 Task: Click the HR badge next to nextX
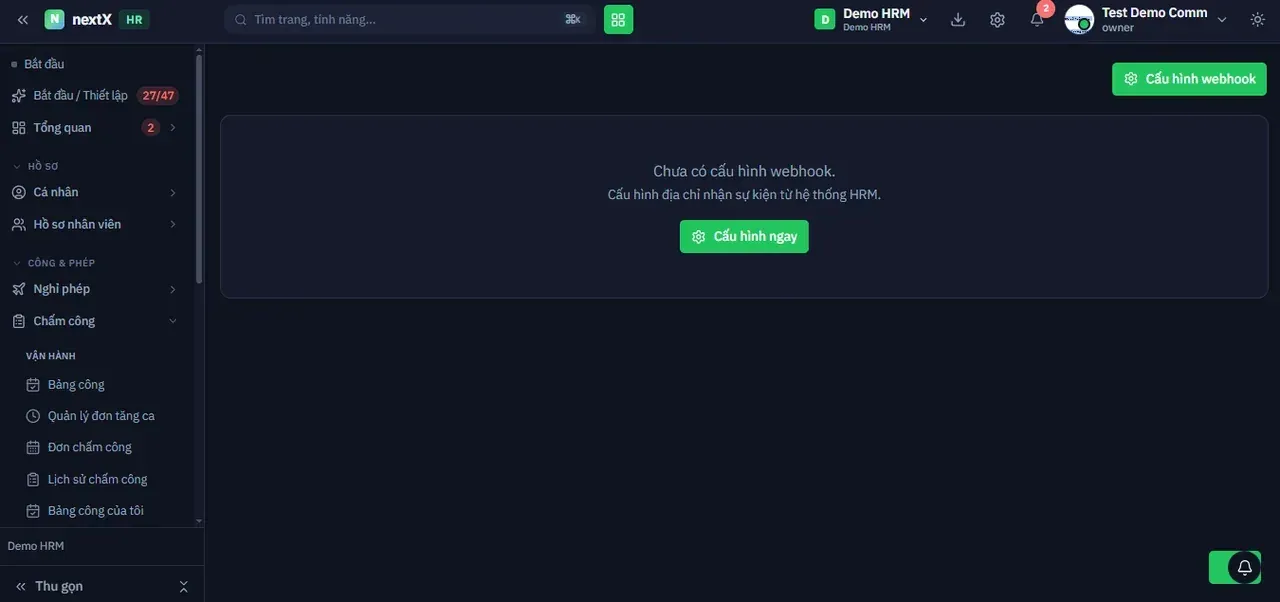(134, 19)
